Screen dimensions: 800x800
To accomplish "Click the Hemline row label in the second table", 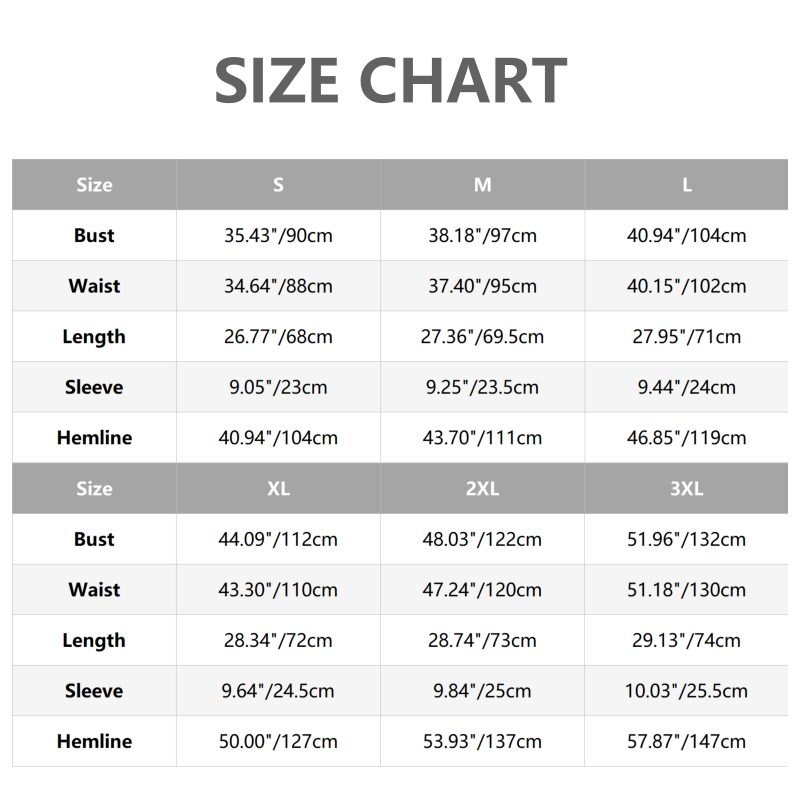I will point(94,742).
